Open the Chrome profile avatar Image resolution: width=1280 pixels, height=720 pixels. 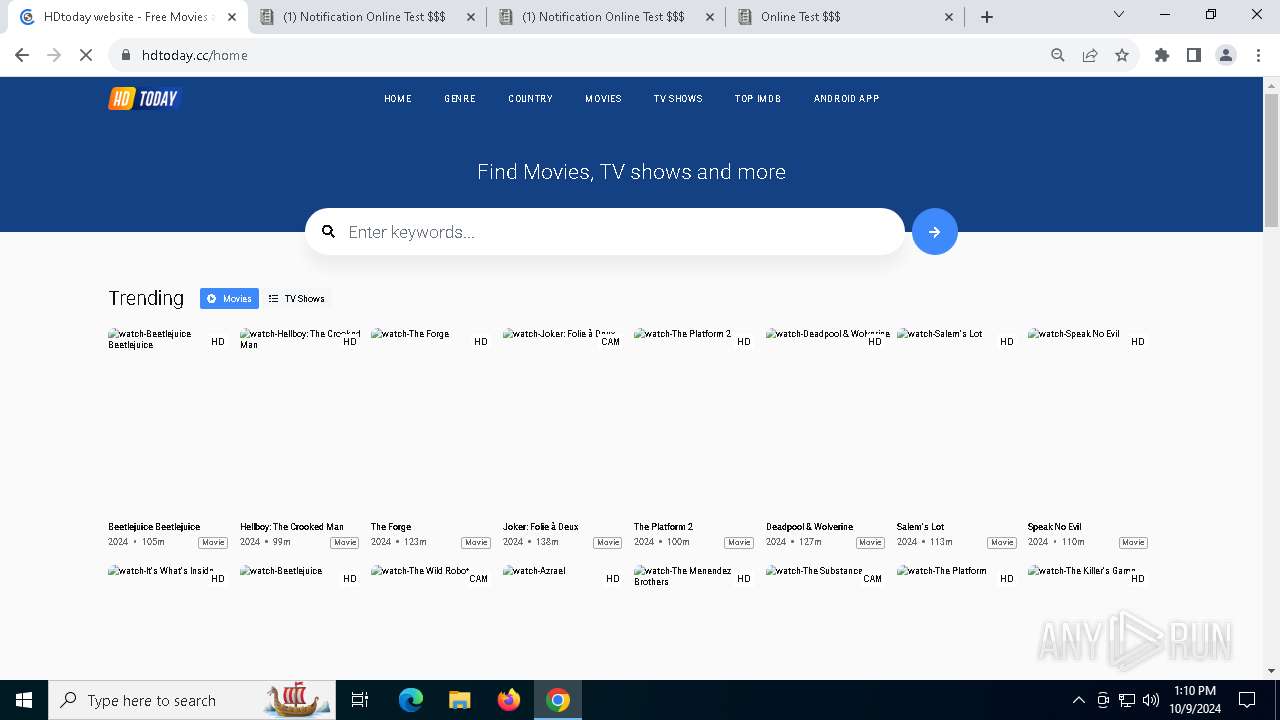point(1226,55)
